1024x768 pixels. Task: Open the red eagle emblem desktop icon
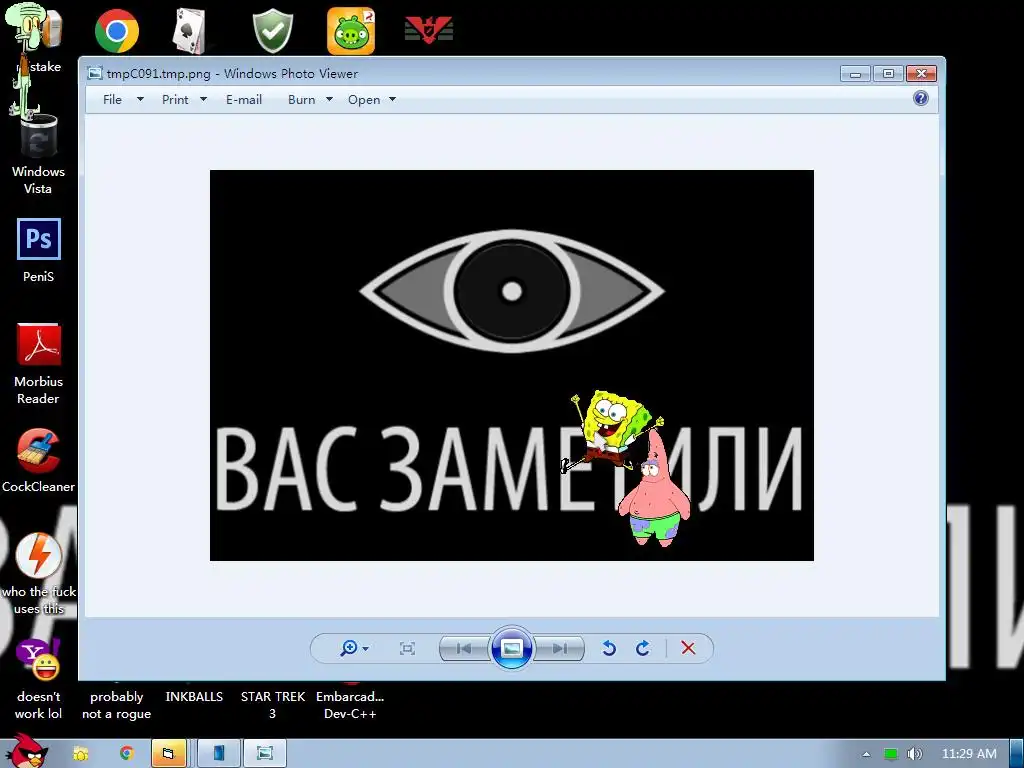pos(429,29)
